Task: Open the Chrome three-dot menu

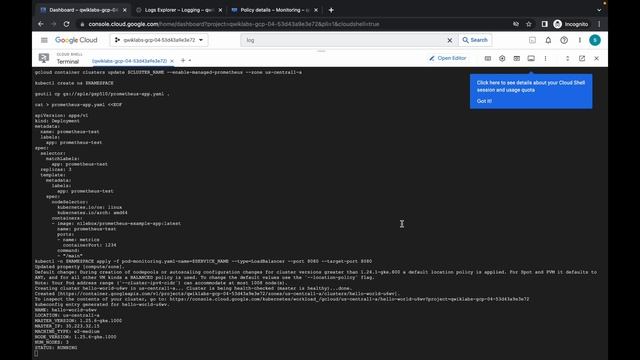Action: [599, 24]
